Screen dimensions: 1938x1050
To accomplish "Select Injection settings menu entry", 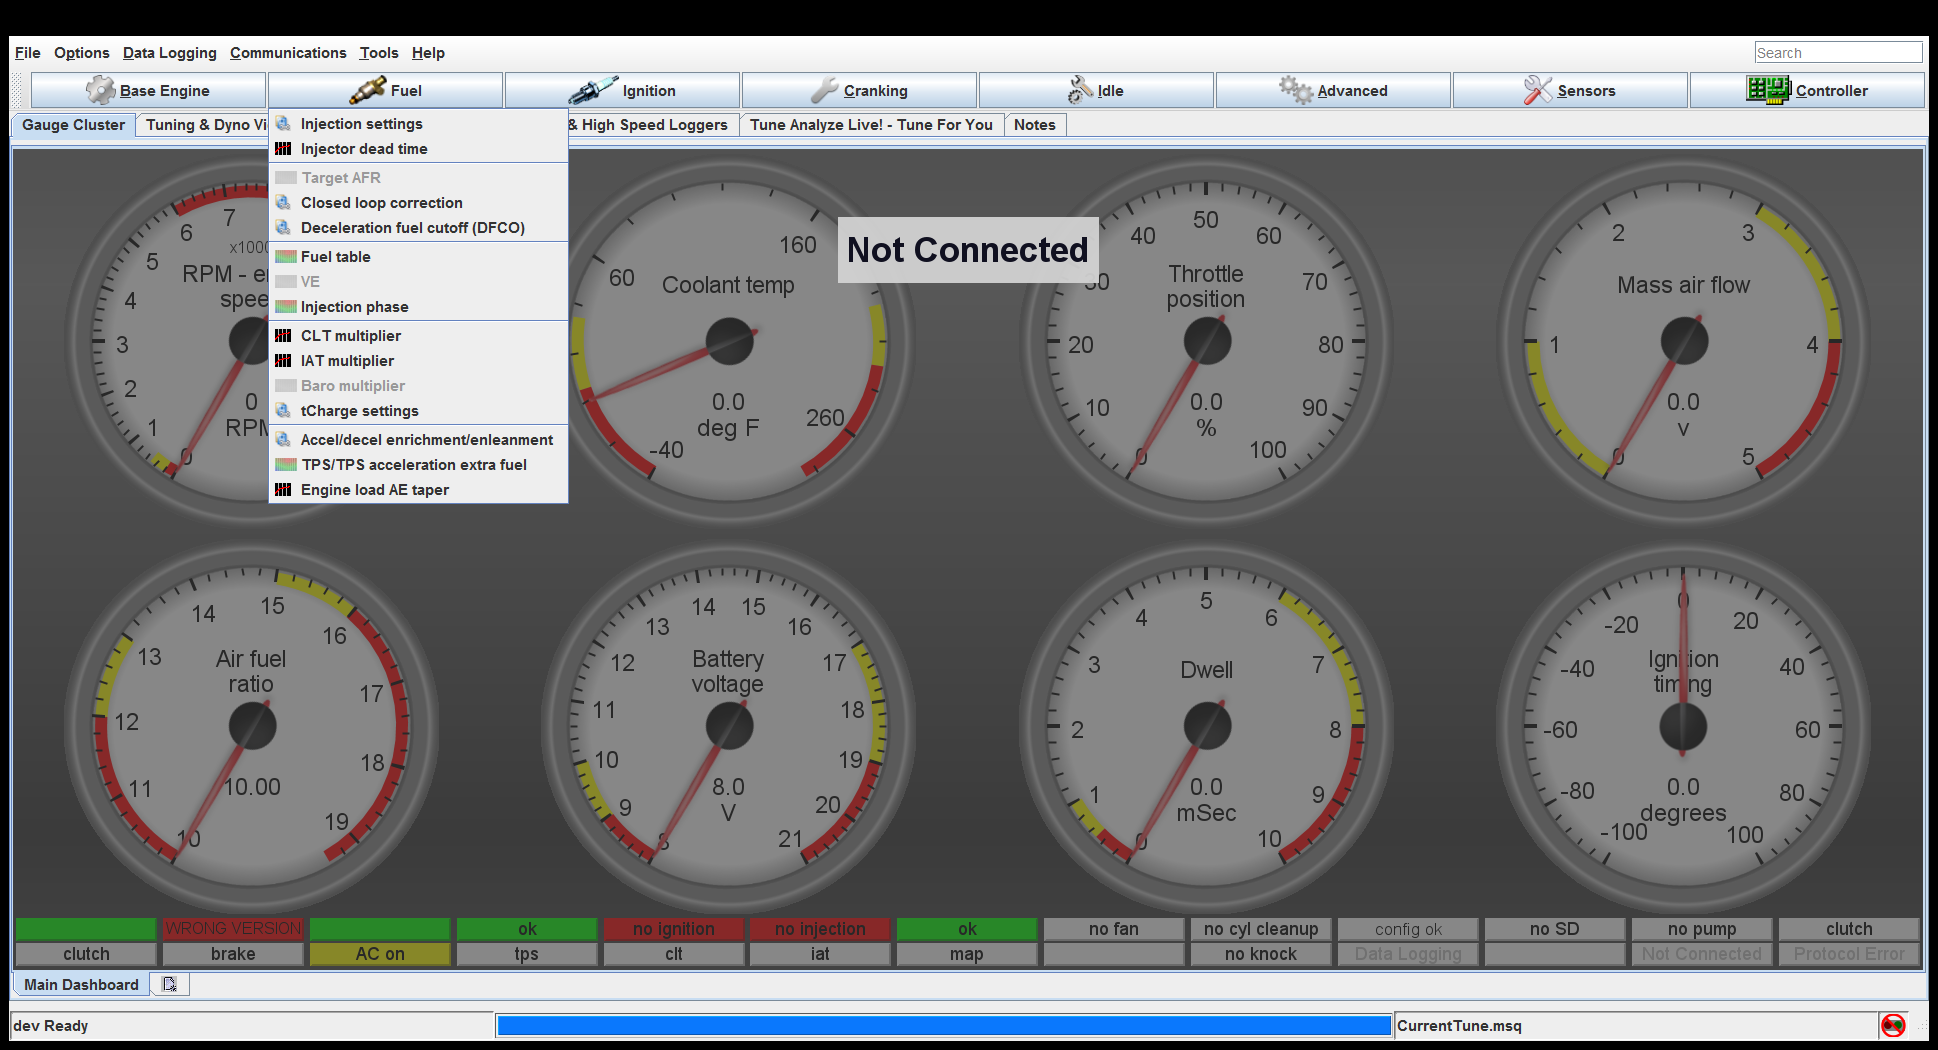I will point(418,124).
